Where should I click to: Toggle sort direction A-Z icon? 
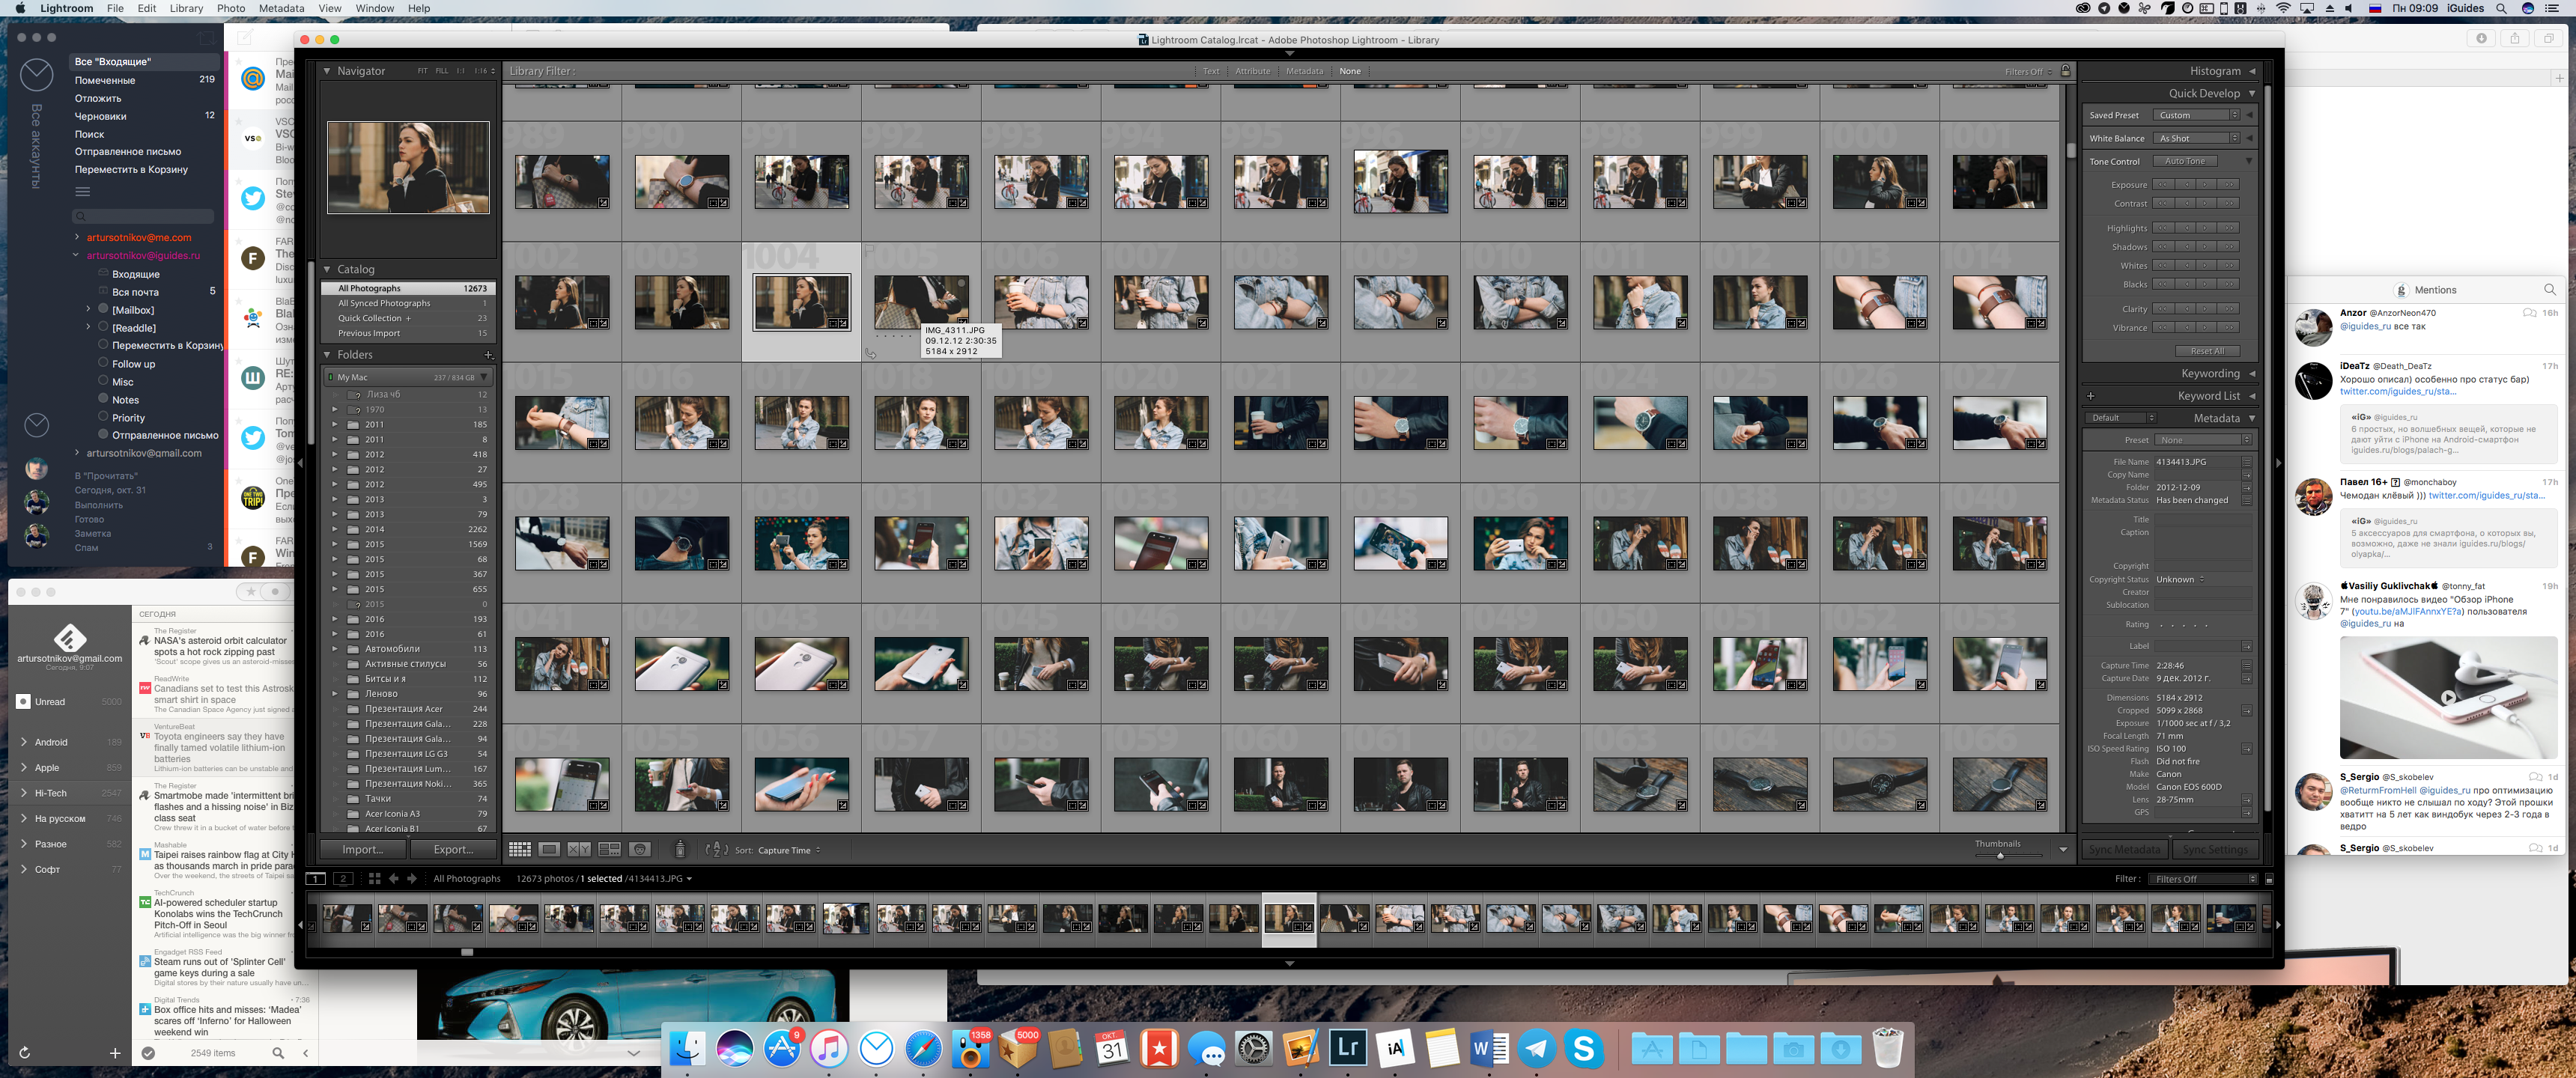[x=716, y=849]
